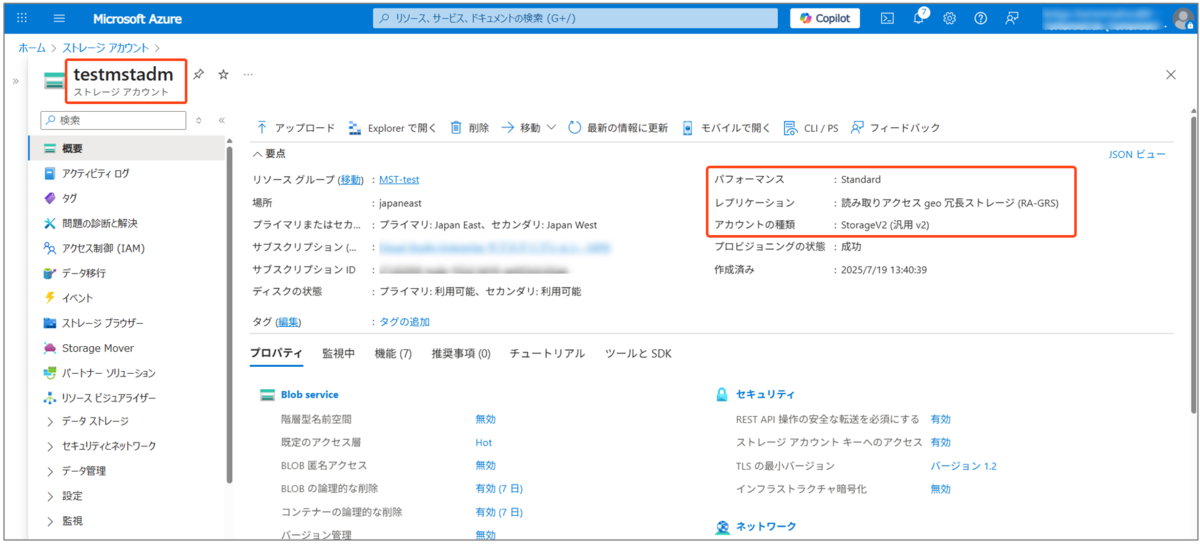
Task: Click ホーム breadcrumb
Action: [32, 47]
